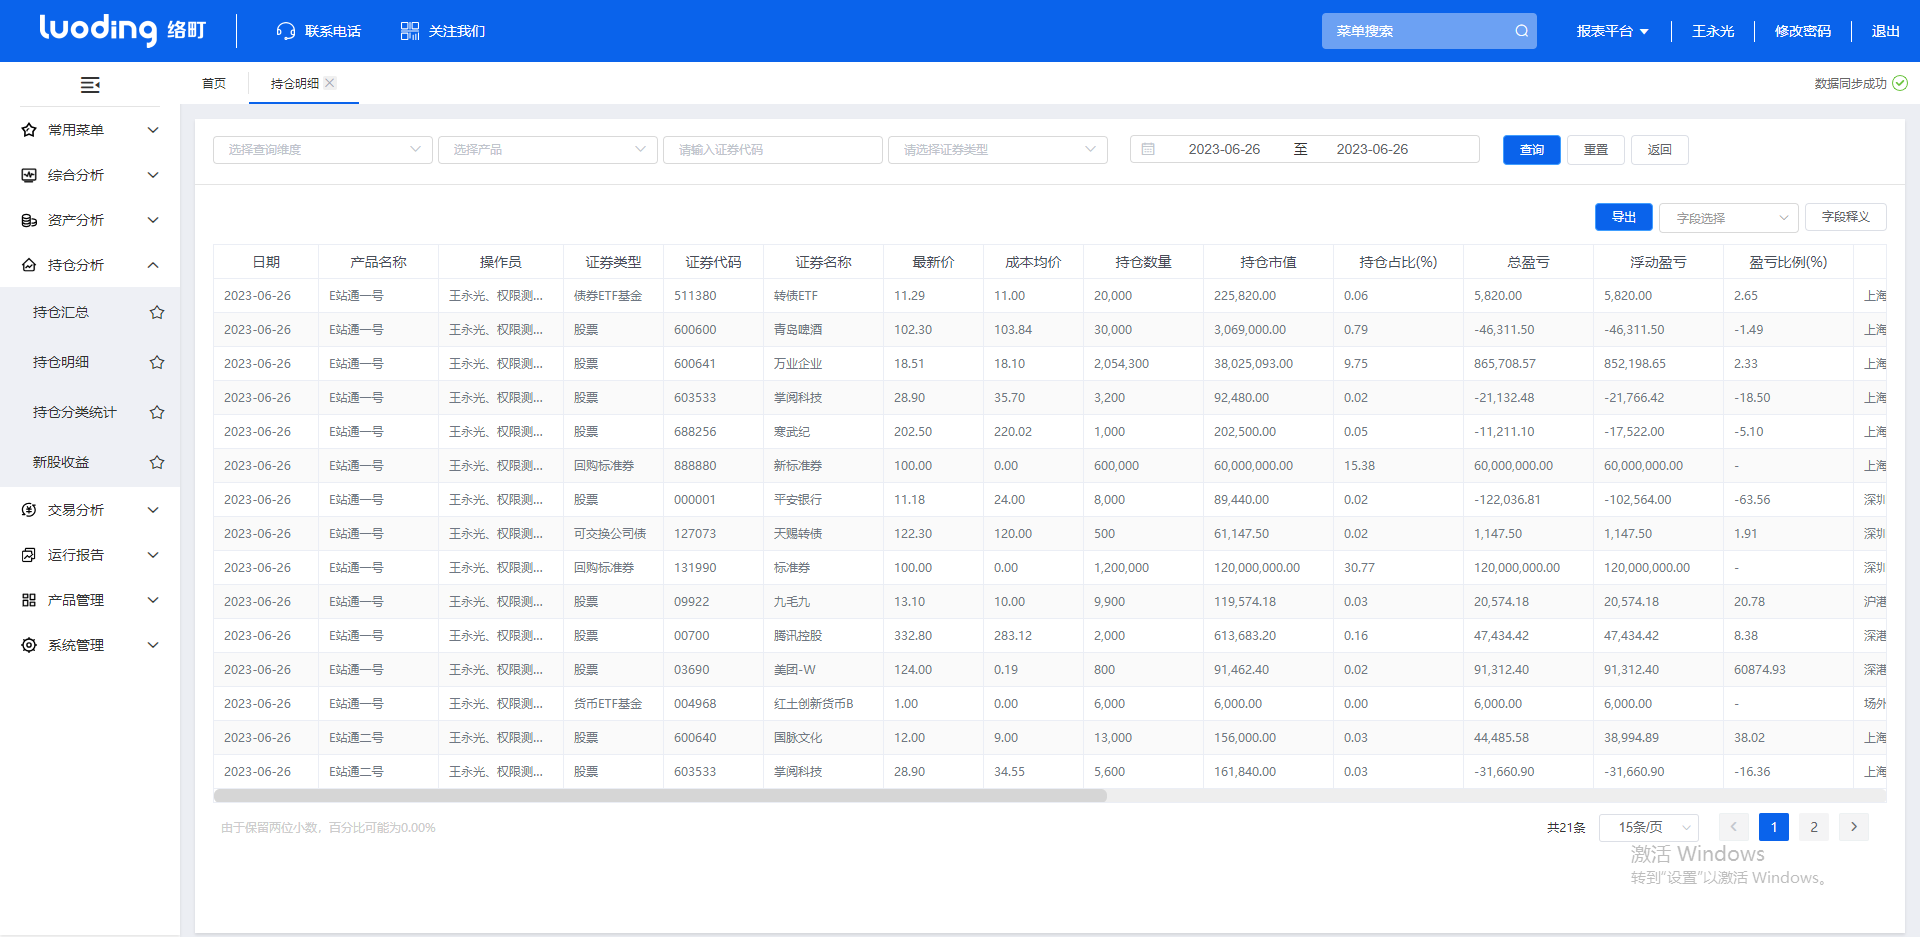The image size is (1920, 937).
Task: Click the next page arrow
Action: (1854, 827)
